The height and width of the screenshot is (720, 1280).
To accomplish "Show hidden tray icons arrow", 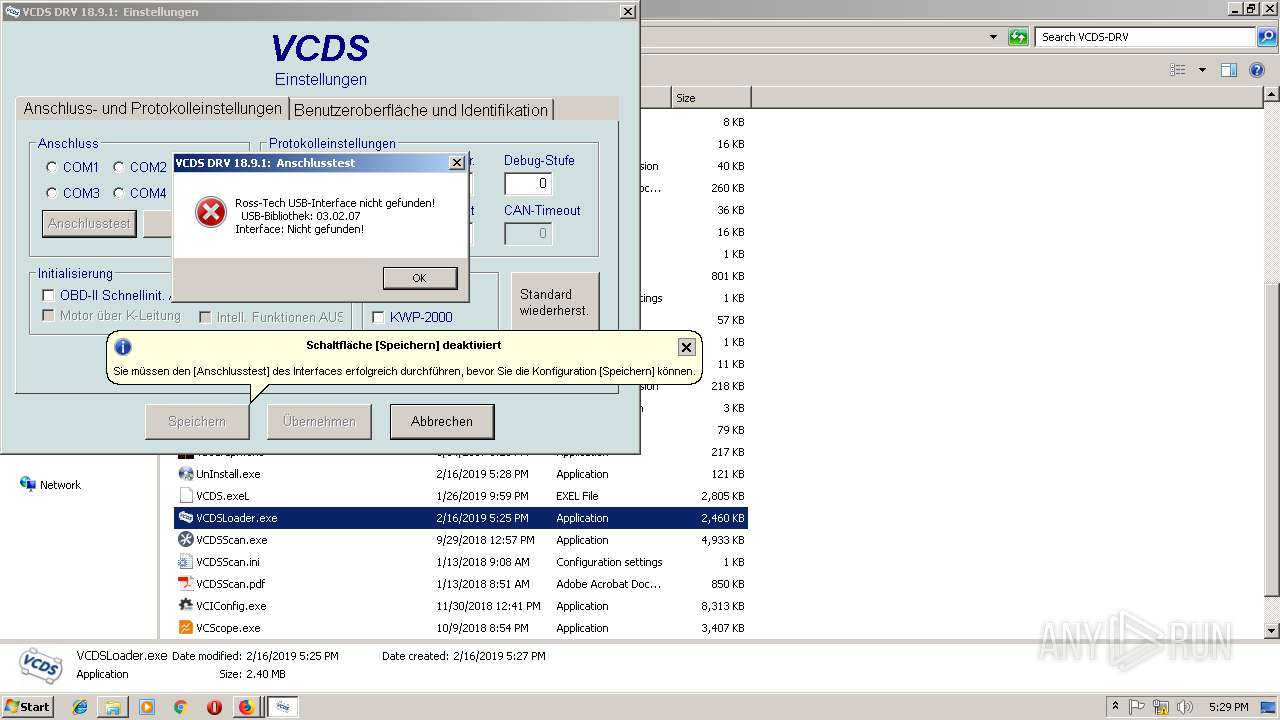I will [x=1116, y=707].
